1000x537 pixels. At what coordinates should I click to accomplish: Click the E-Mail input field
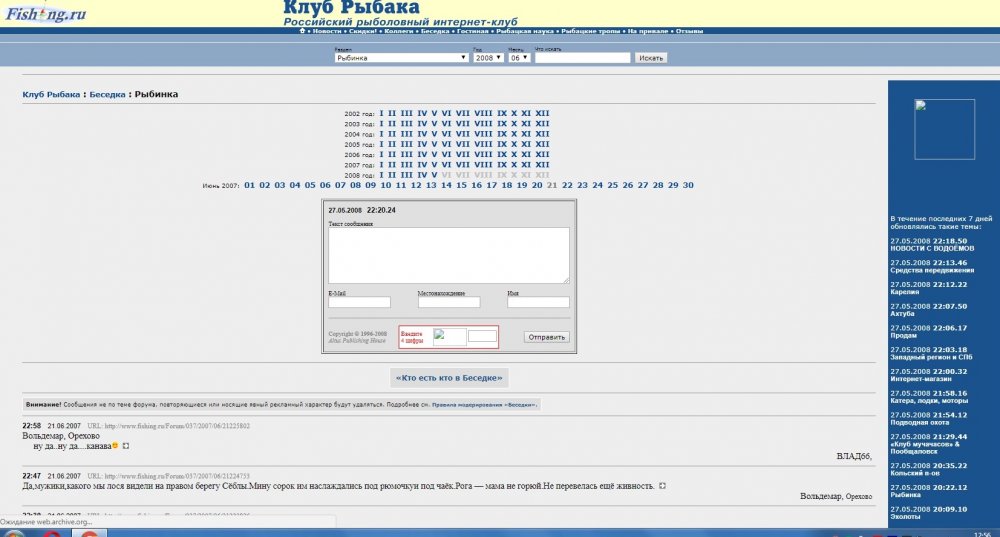359,302
